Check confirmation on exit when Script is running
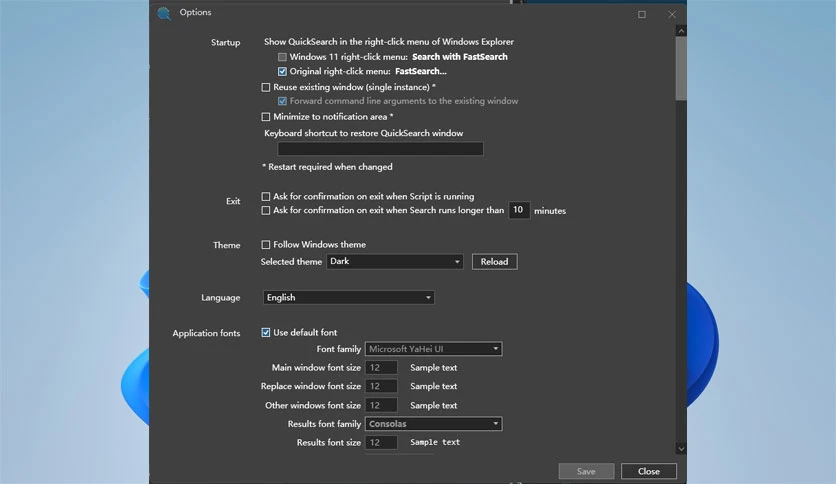The width and height of the screenshot is (836, 484). coord(266,197)
